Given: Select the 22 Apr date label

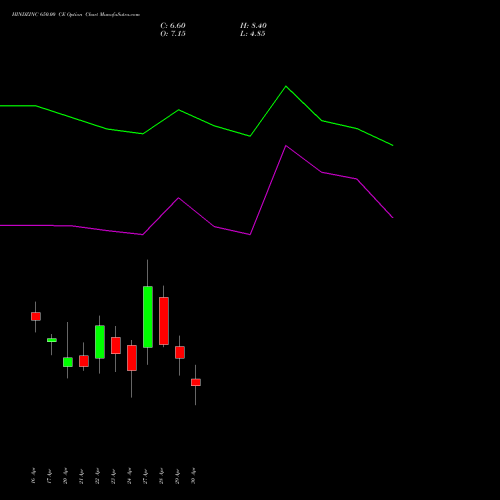Looking at the screenshot, I should (x=97, y=476).
